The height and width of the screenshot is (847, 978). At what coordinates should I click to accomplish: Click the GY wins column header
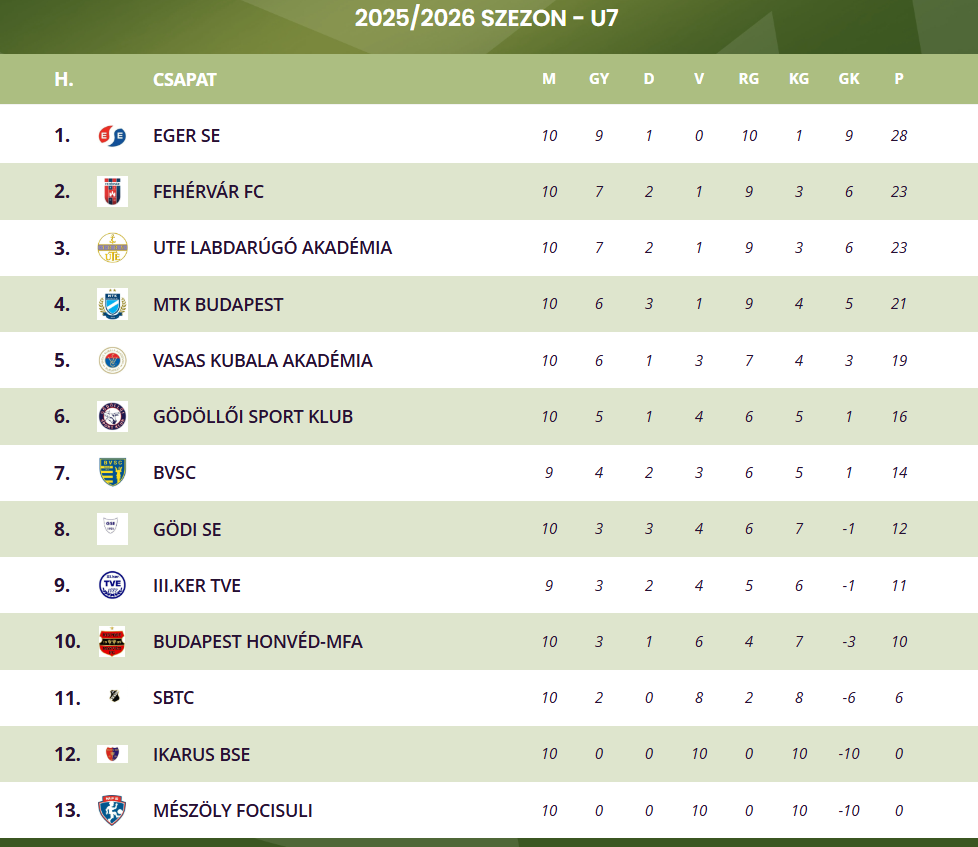(x=599, y=79)
